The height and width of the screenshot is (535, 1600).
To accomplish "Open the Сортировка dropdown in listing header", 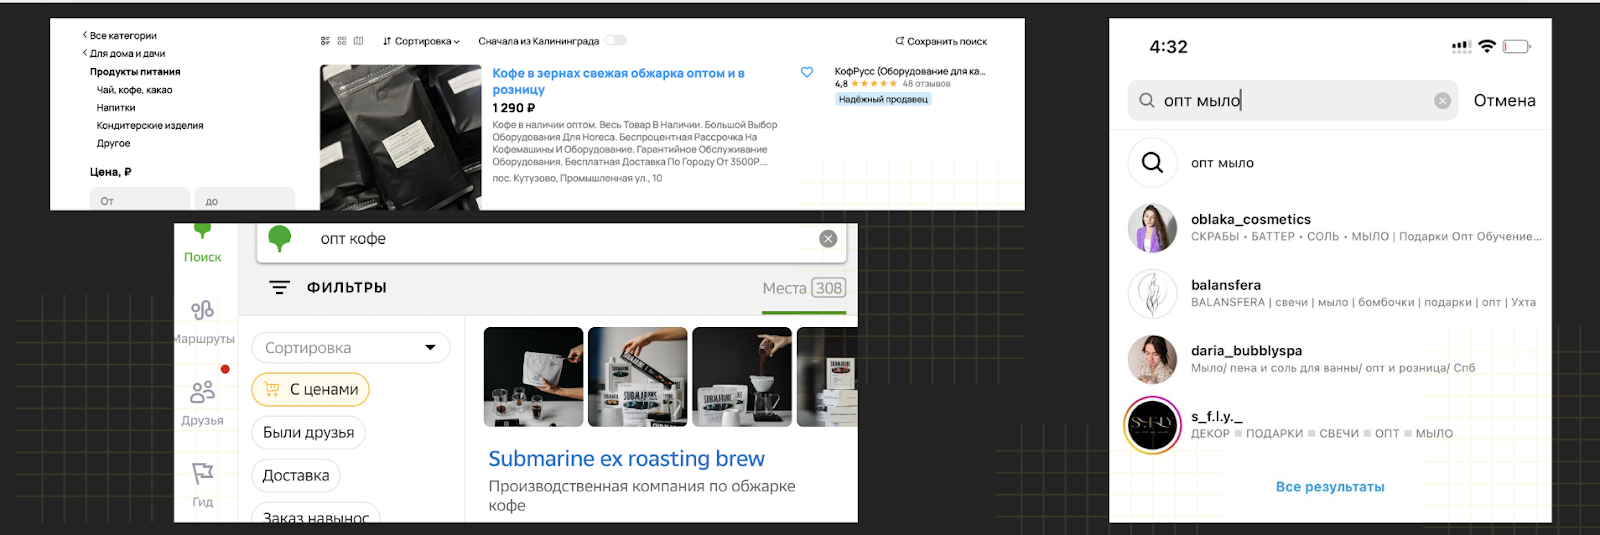I will (421, 41).
